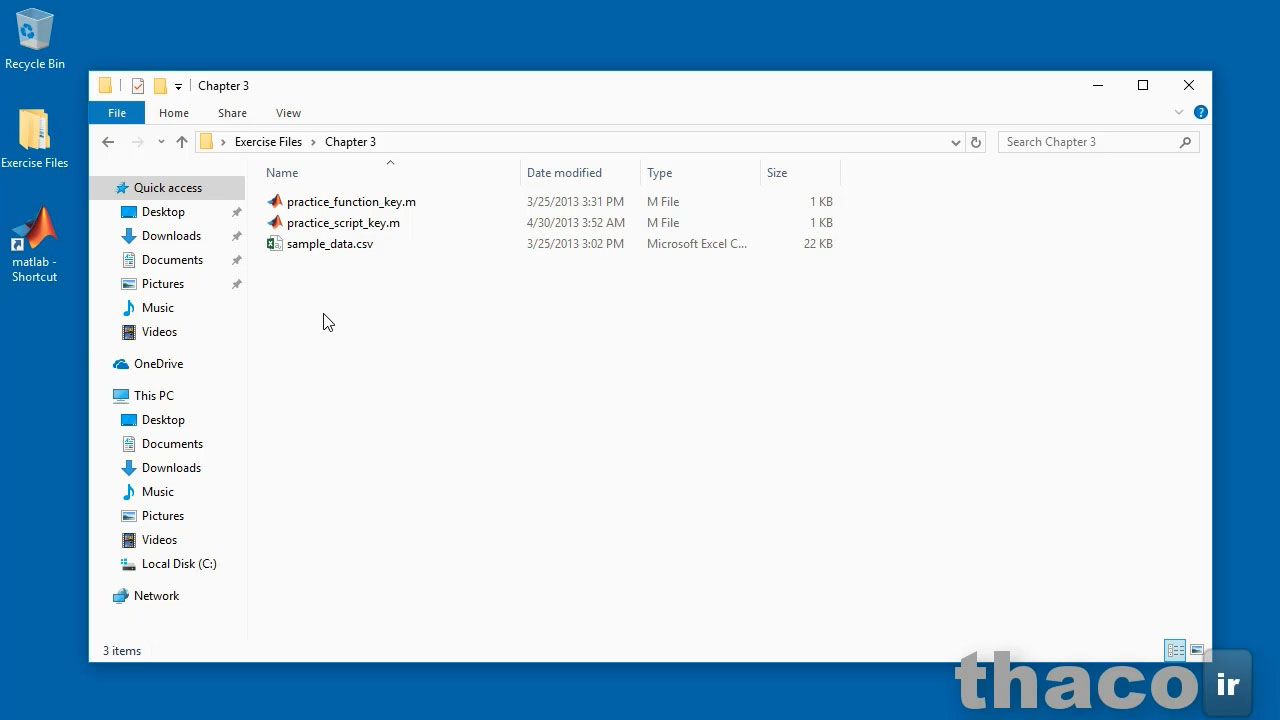Image resolution: width=1280 pixels, height=720 pixels.
Task: Open the Recent locations dropdown arrow
Action: coord(161,142)
